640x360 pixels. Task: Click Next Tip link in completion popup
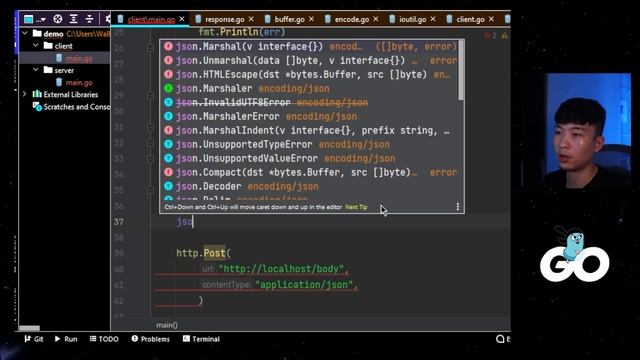click(x=356, y=207)
